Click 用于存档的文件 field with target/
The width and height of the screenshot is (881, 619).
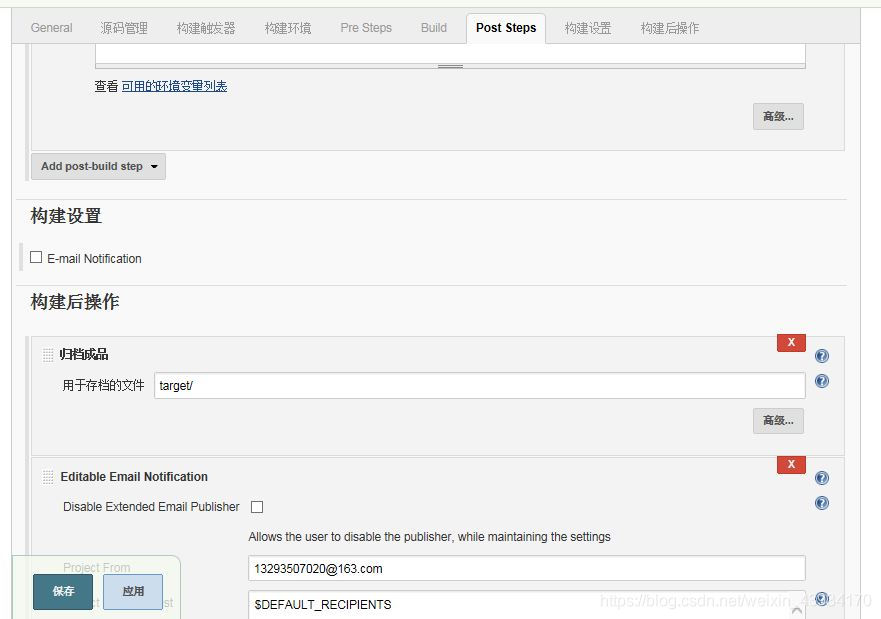480,385
